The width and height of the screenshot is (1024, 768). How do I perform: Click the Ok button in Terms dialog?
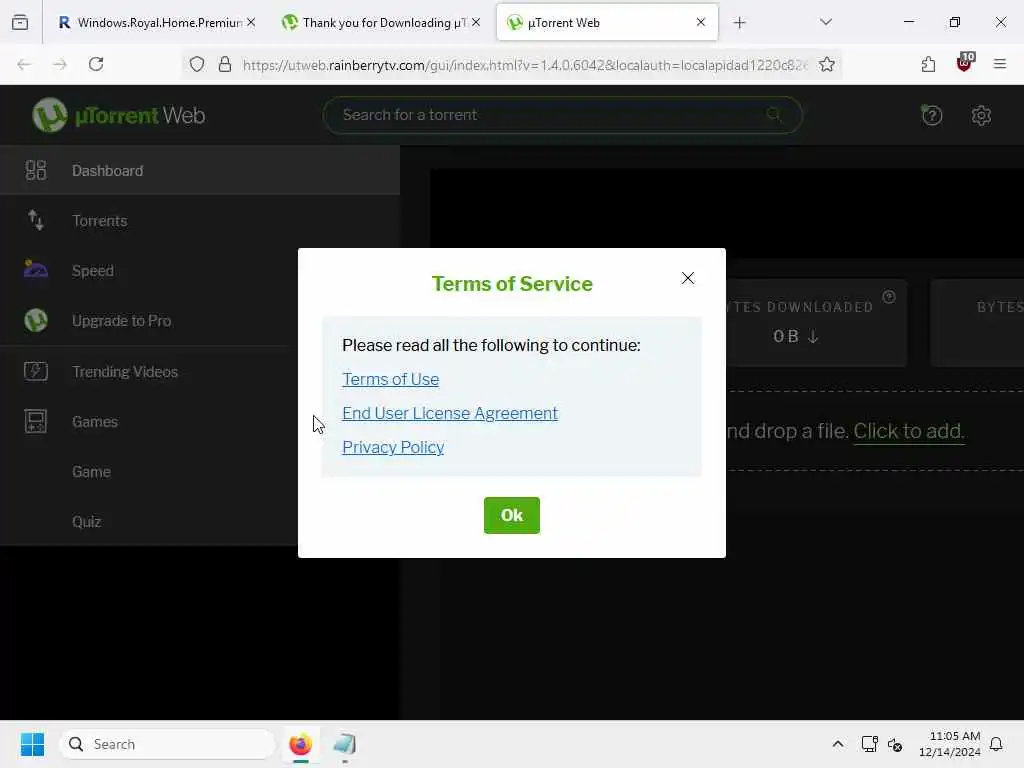coord(511,515)
